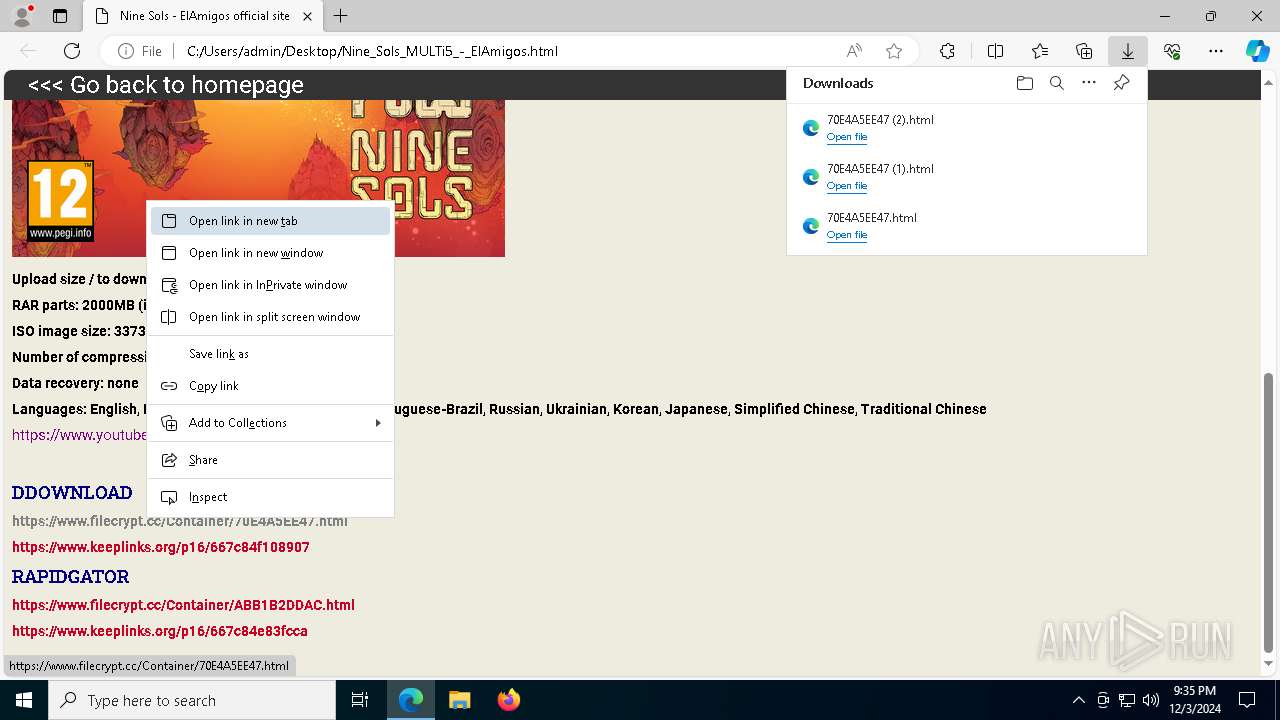
Task: Click the 70E4A5EE47 (2).html download entry name
Action: click(x=880, y=120)
